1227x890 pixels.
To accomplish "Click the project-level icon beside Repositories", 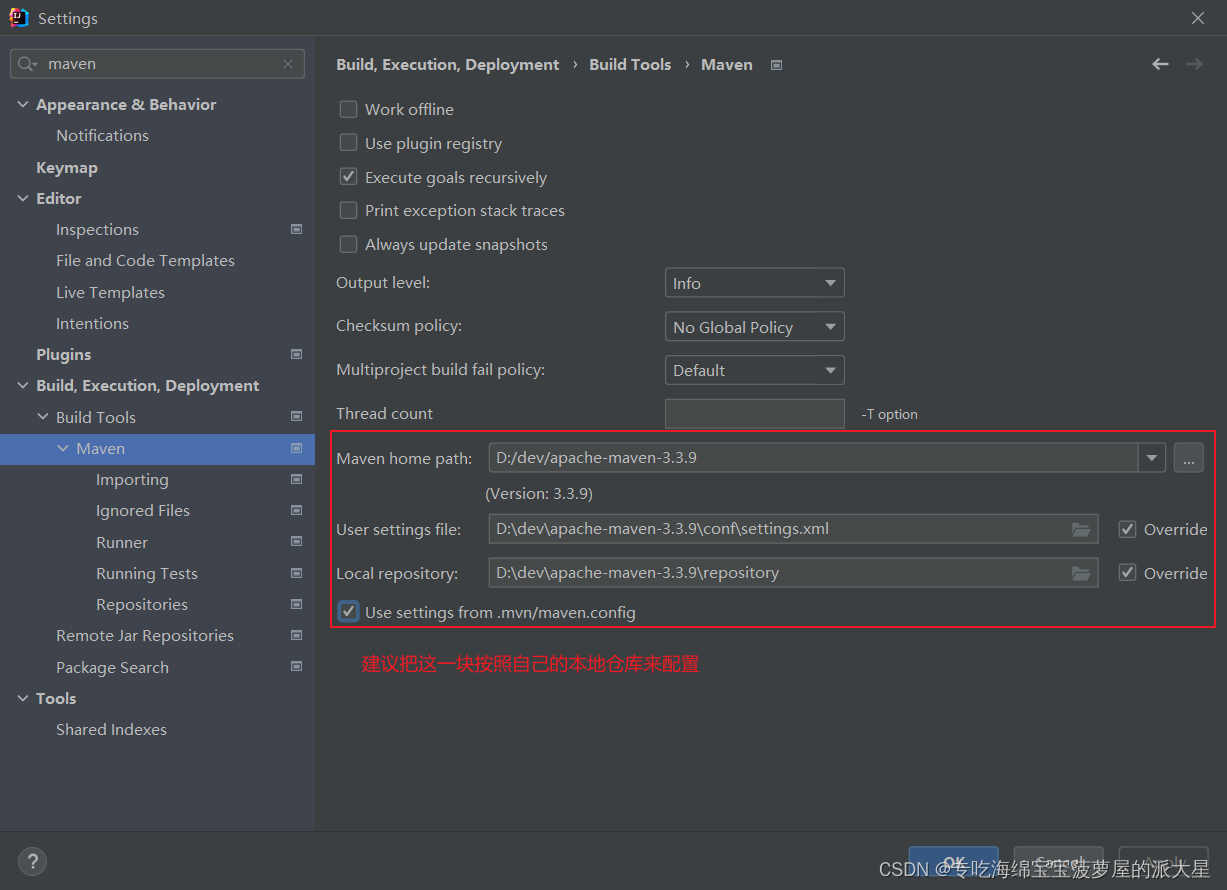I will [x=296, y=604].
